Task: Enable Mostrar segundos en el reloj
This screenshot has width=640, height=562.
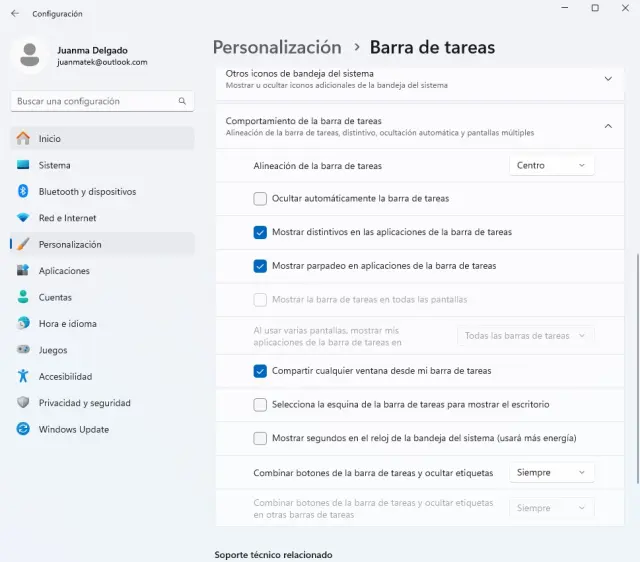Action: (260, 438)
